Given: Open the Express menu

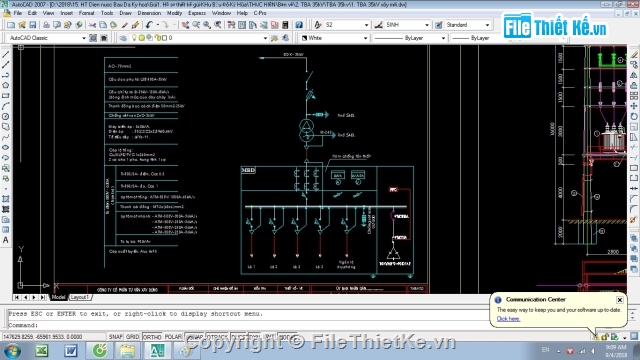Looking at the screenshot, I should tap(197, 13).
